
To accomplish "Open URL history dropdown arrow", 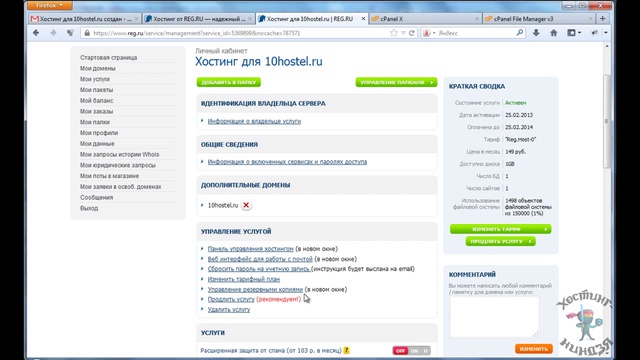I will click(x=403, y=33).
